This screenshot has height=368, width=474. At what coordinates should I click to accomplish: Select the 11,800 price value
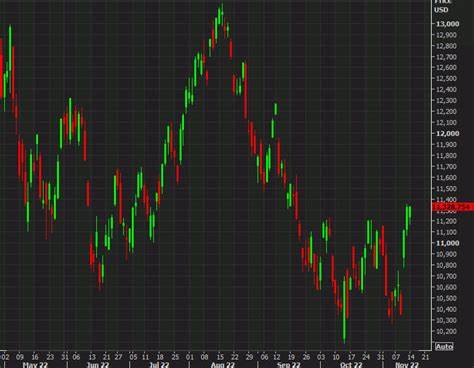point(446,156)
